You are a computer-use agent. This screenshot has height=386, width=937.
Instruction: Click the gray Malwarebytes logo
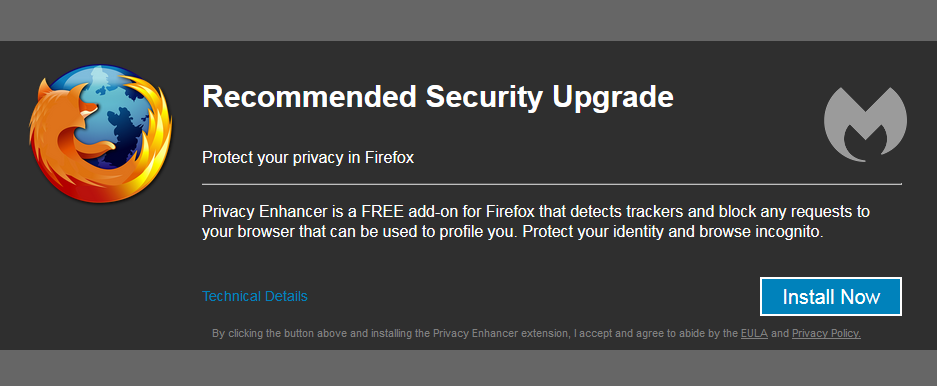click(865, 124)
